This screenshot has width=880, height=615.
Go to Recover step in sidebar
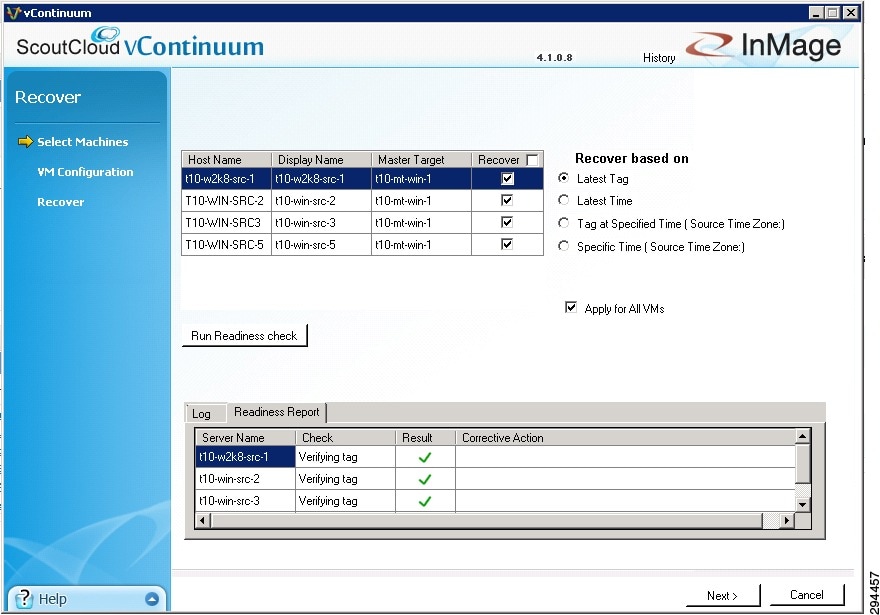(x=61, y=202)
